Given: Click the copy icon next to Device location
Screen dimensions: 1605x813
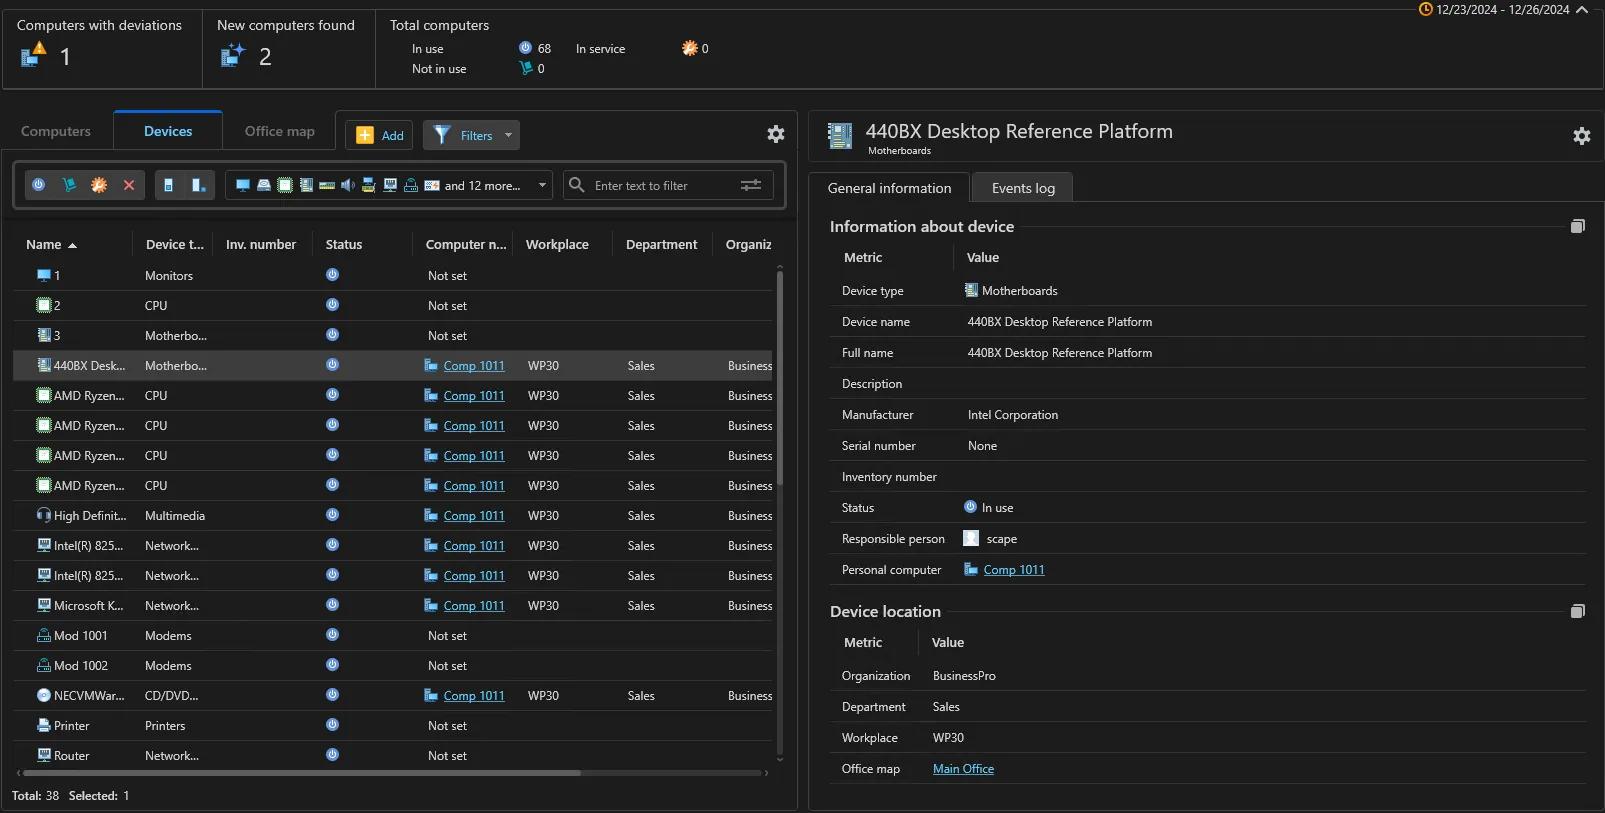Looking at the screenshot, I should [1577, 611].
